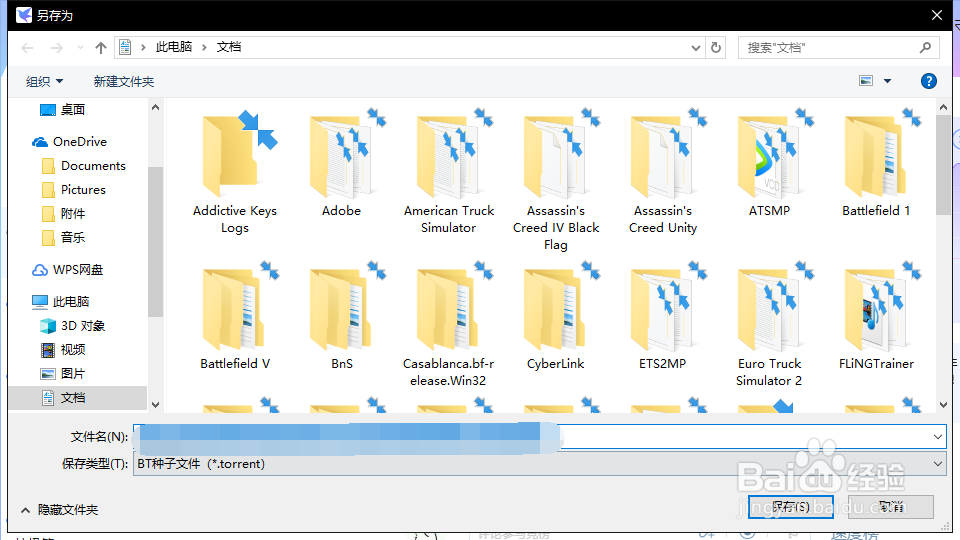960x540 pixels.
Task: Close the 另存为 dialog
Action: pos(937,15)
